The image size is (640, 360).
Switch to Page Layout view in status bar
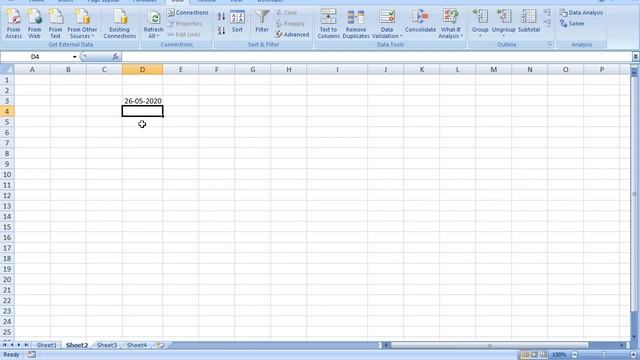[534, 355]
